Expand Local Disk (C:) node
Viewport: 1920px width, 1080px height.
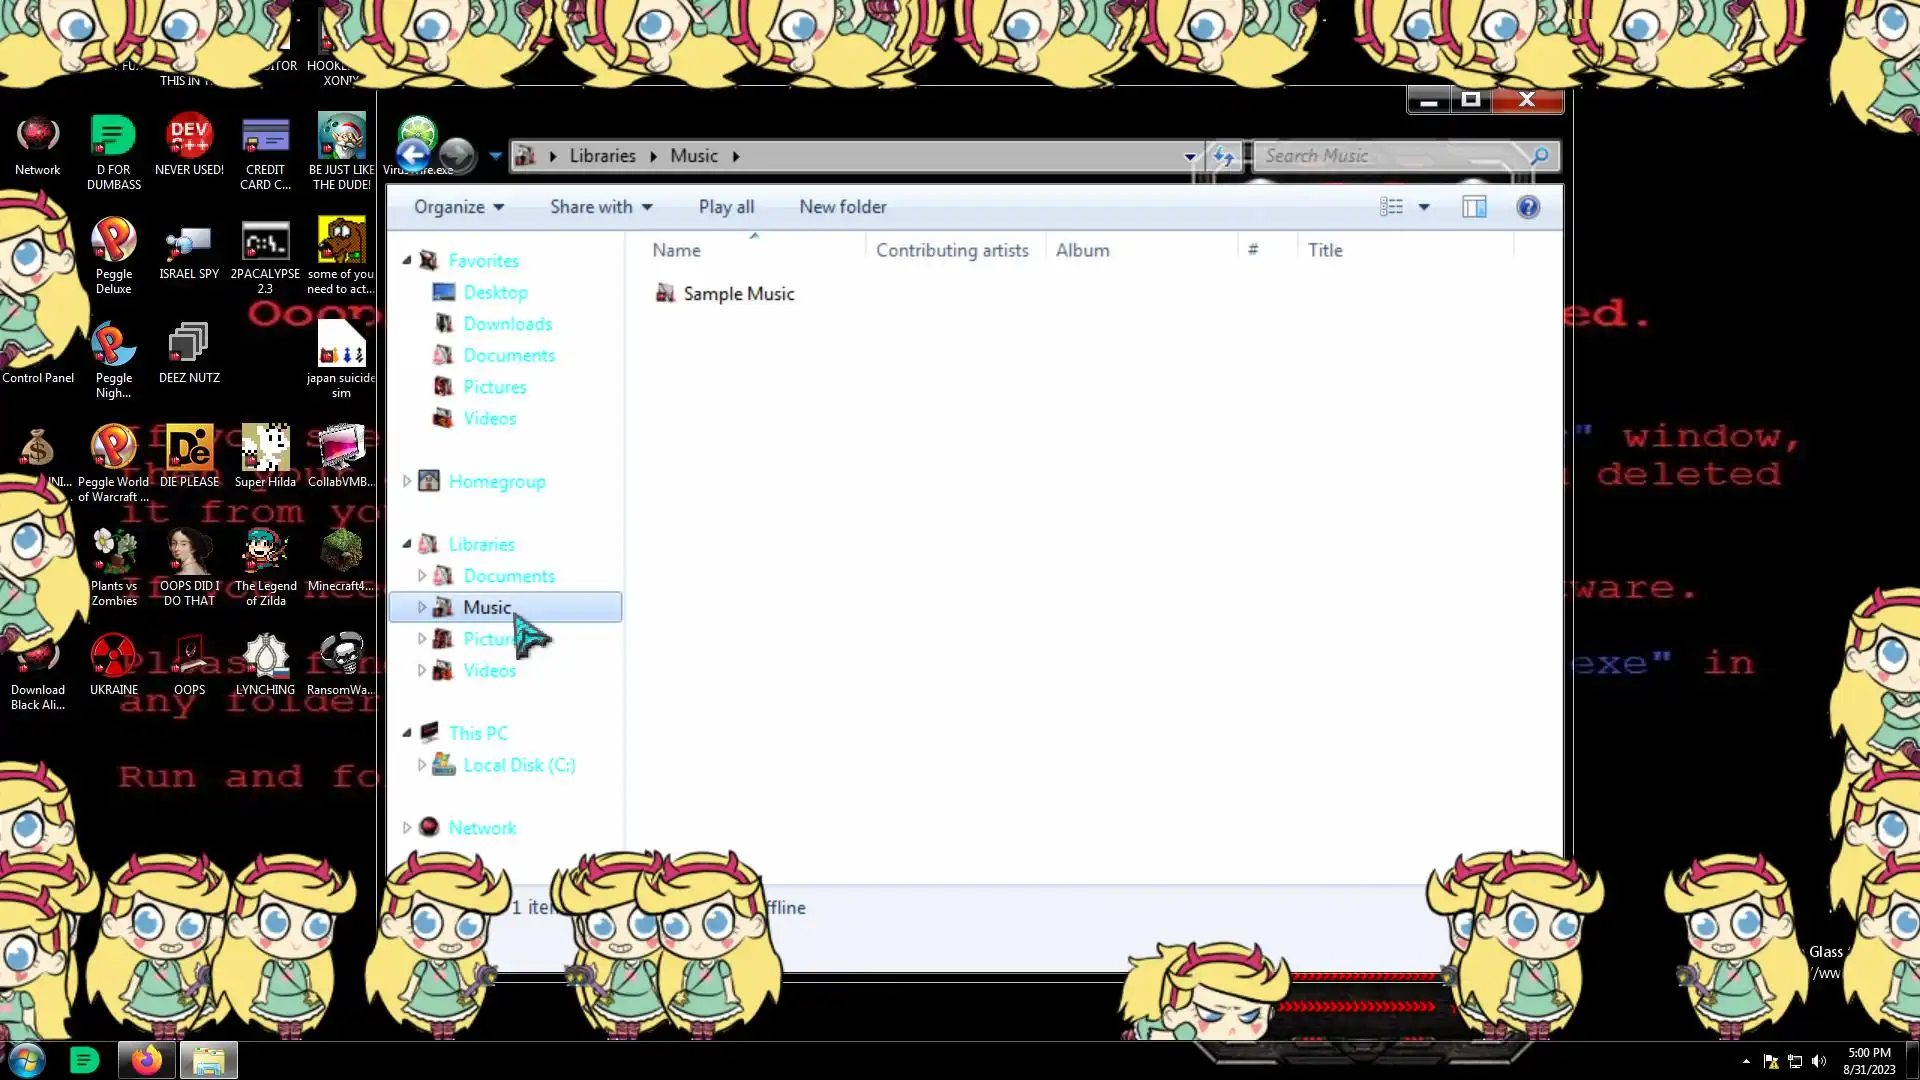pos(422,765)
